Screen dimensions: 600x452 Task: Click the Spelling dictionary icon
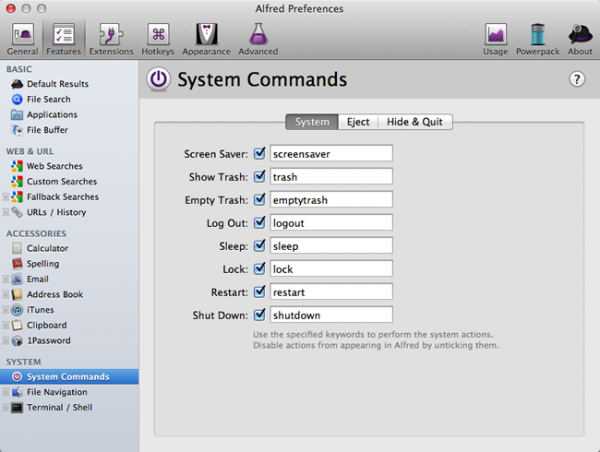(17, 264)
